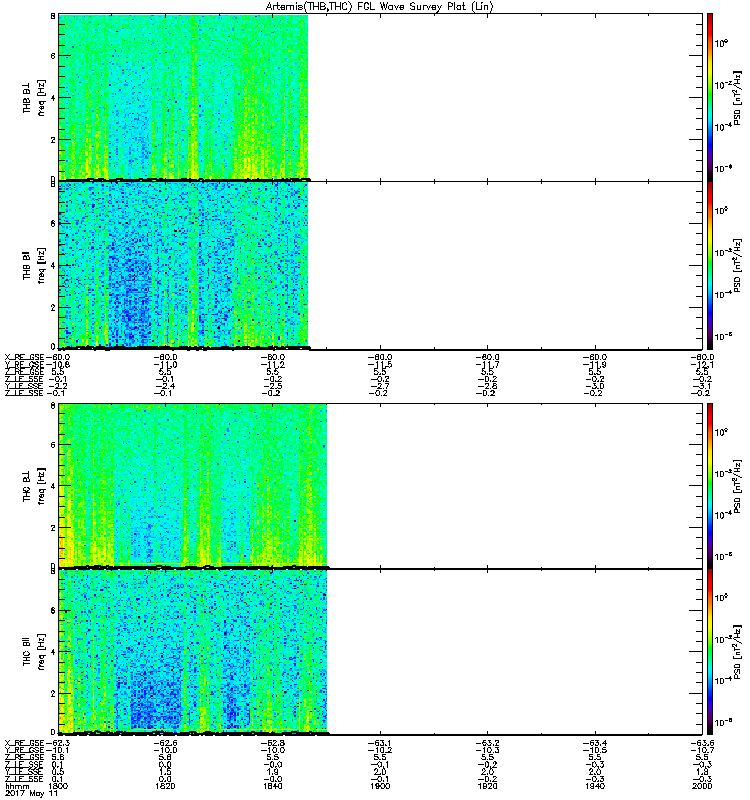The image size is (750, 800).
Task: Click the THC Z position value "5.6"
Action: click(x=58, y=758)
